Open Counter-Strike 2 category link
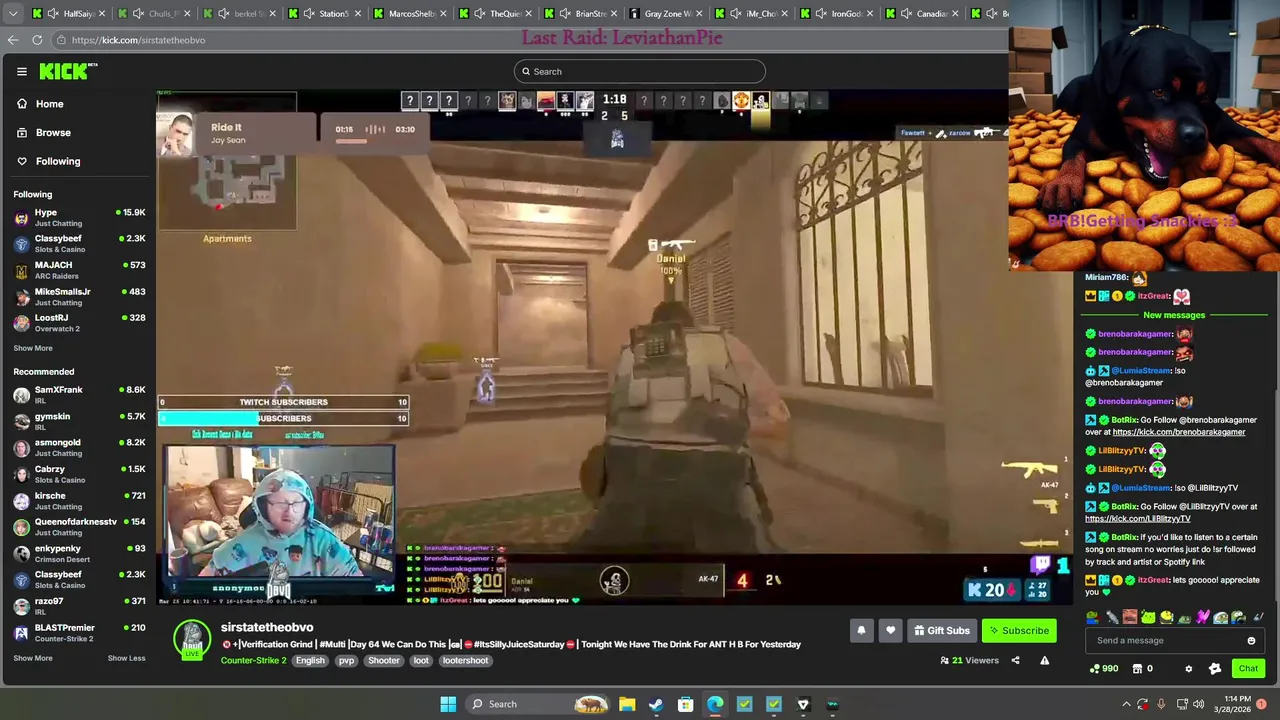Image resolution: width=1280 pixels, height=720 pixels. point(253,660)
